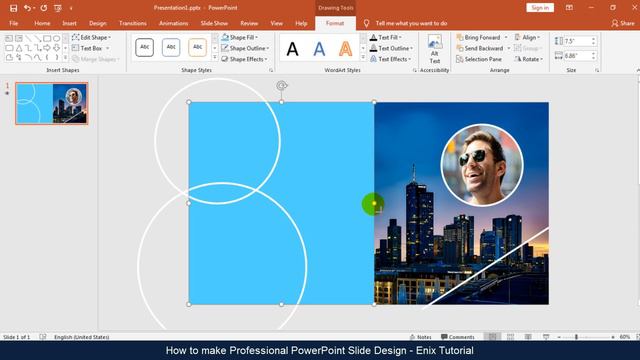Open Edit Shape dropdown
The image size is (640, 360).
pyautogui.click(x=91, y=38)
